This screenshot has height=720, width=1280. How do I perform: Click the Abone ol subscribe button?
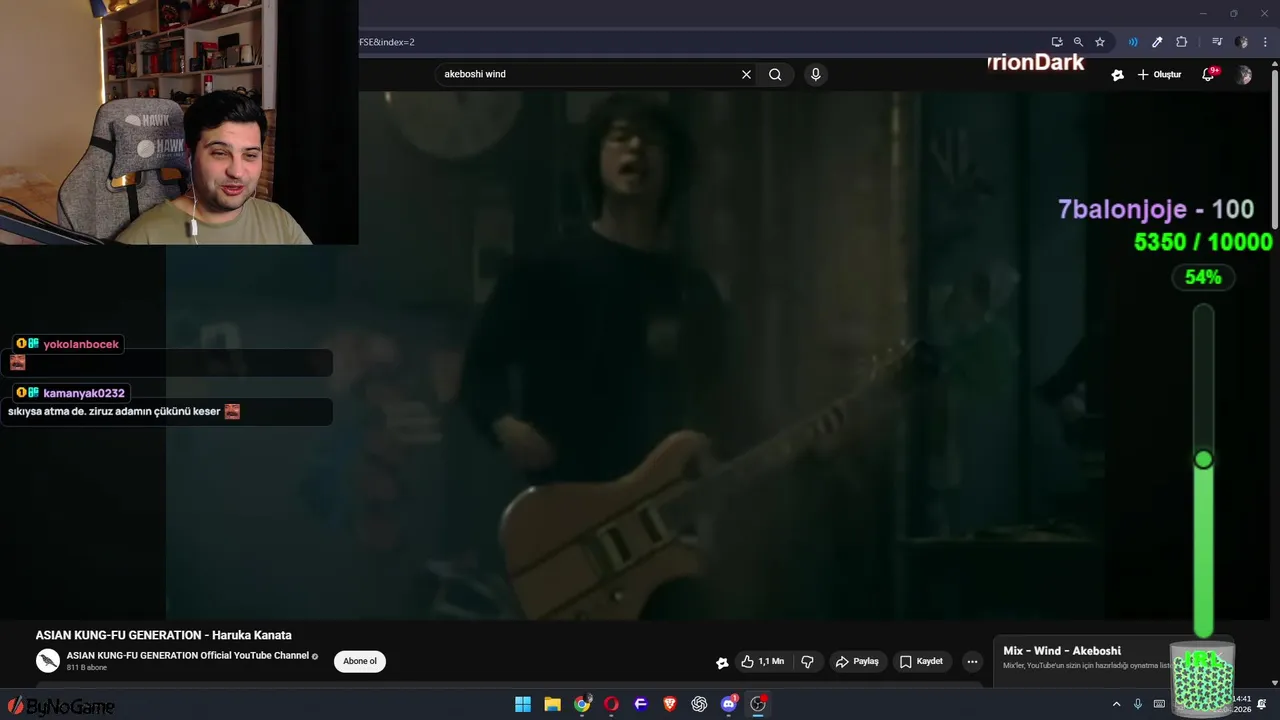click(x=360, y=661)
